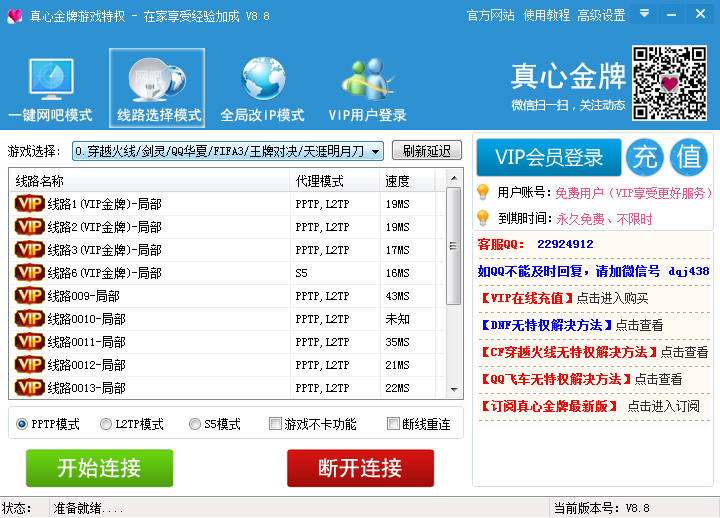Open the 一键网吧模式 monitor icon
The image size is (720, 518).
click(51, 79)
